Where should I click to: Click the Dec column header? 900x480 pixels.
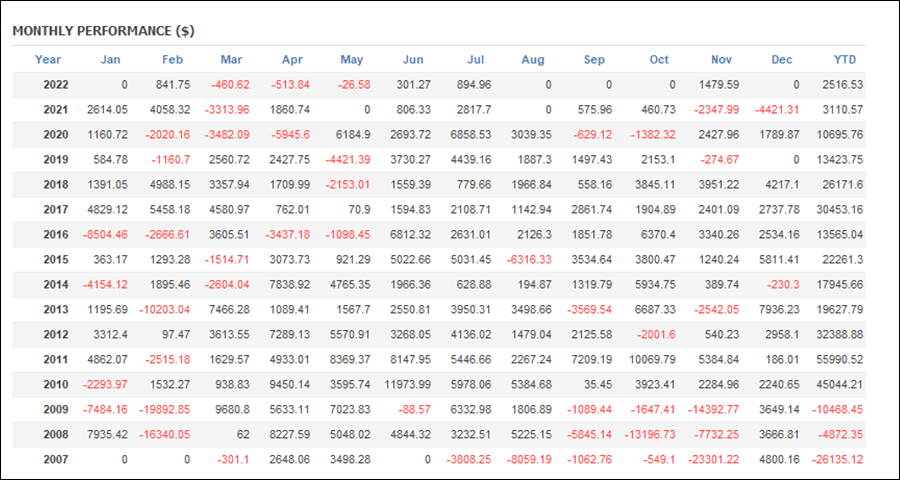(x=782, y=60)
